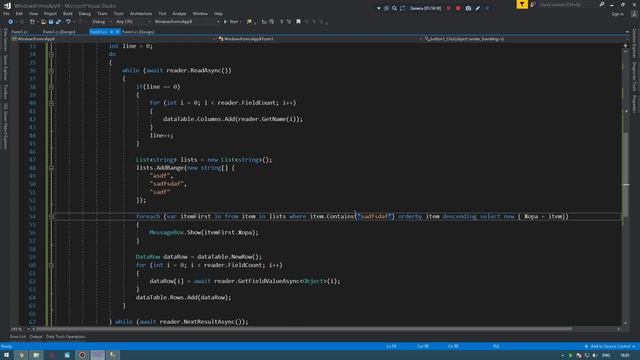Screen dimensions: 640x360
Task: Click the horizontal scrollbar in the editor
Action: tap(304, 329)
